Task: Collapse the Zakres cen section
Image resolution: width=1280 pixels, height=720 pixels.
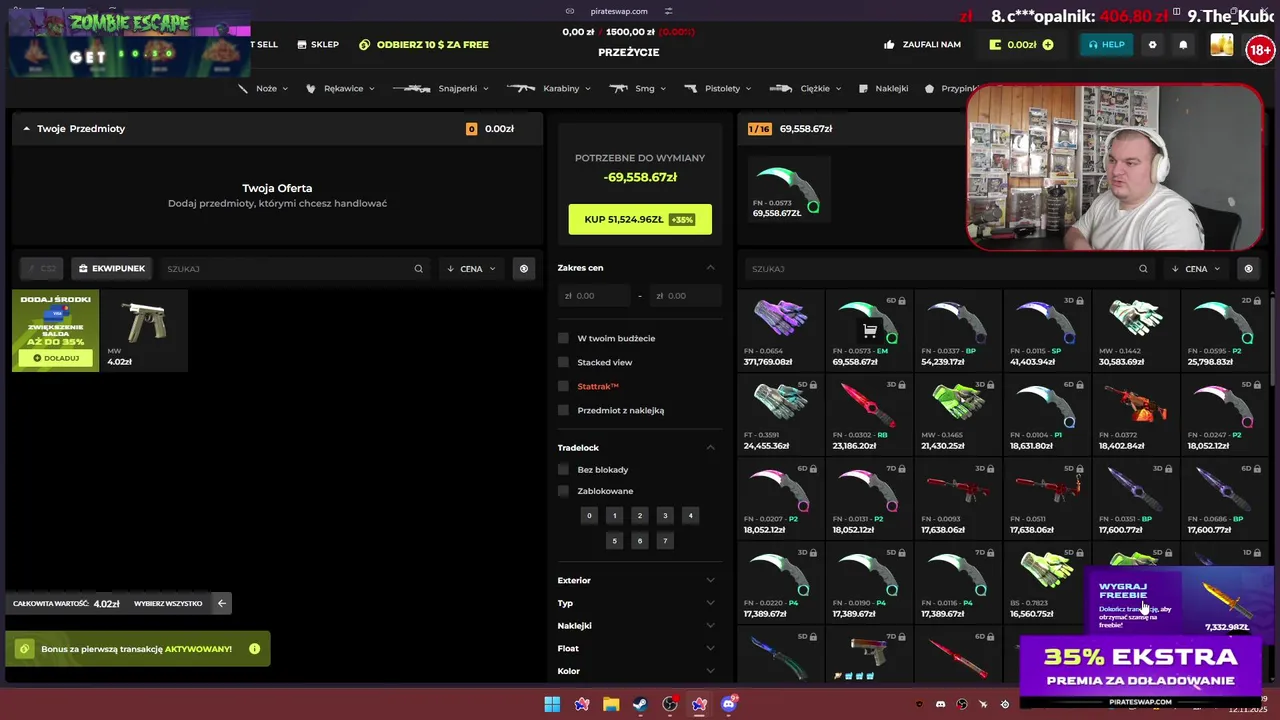Action: (711, 268)
